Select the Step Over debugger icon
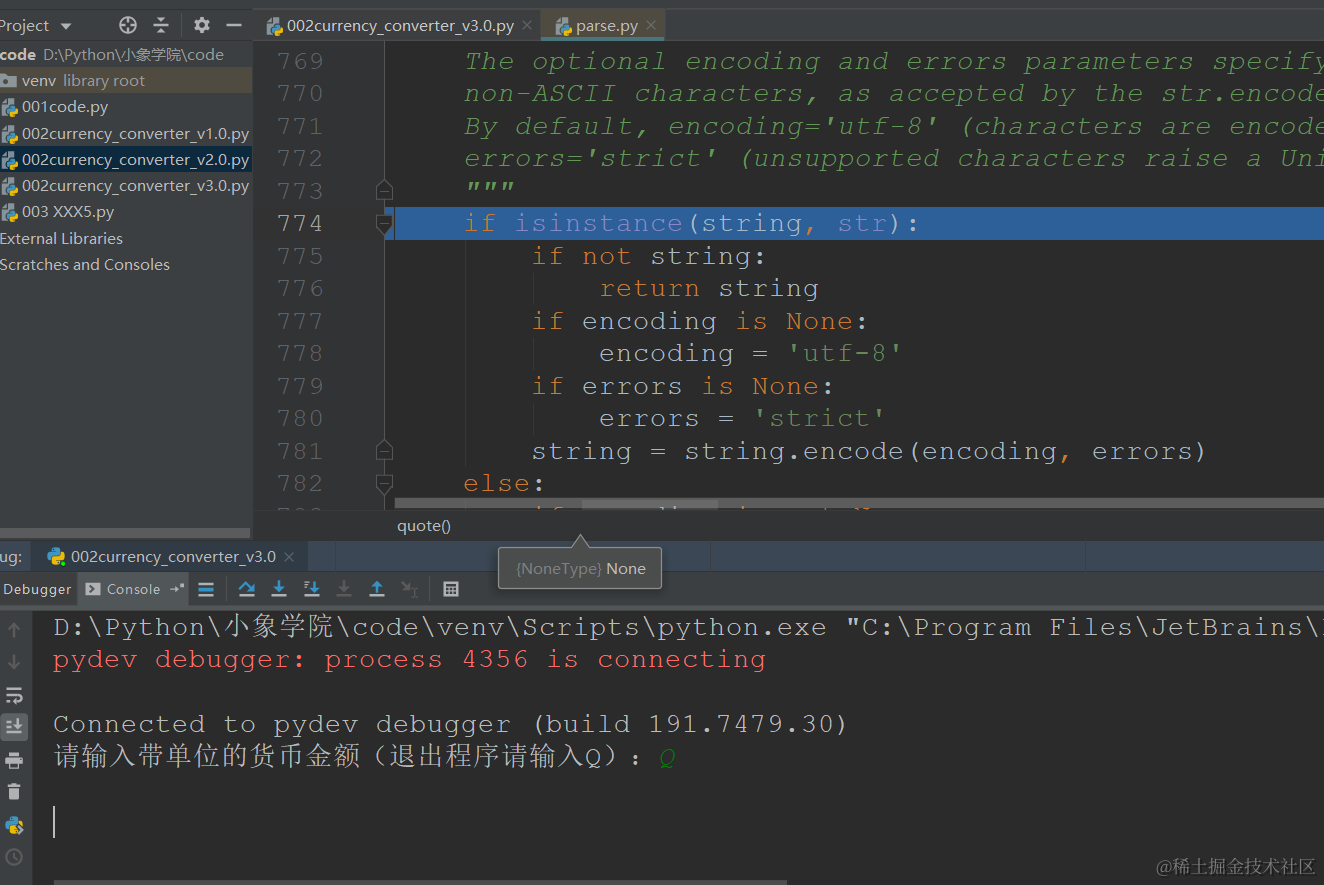The image size is (1324, 885). pyautogui.click(x=246, y=589)
